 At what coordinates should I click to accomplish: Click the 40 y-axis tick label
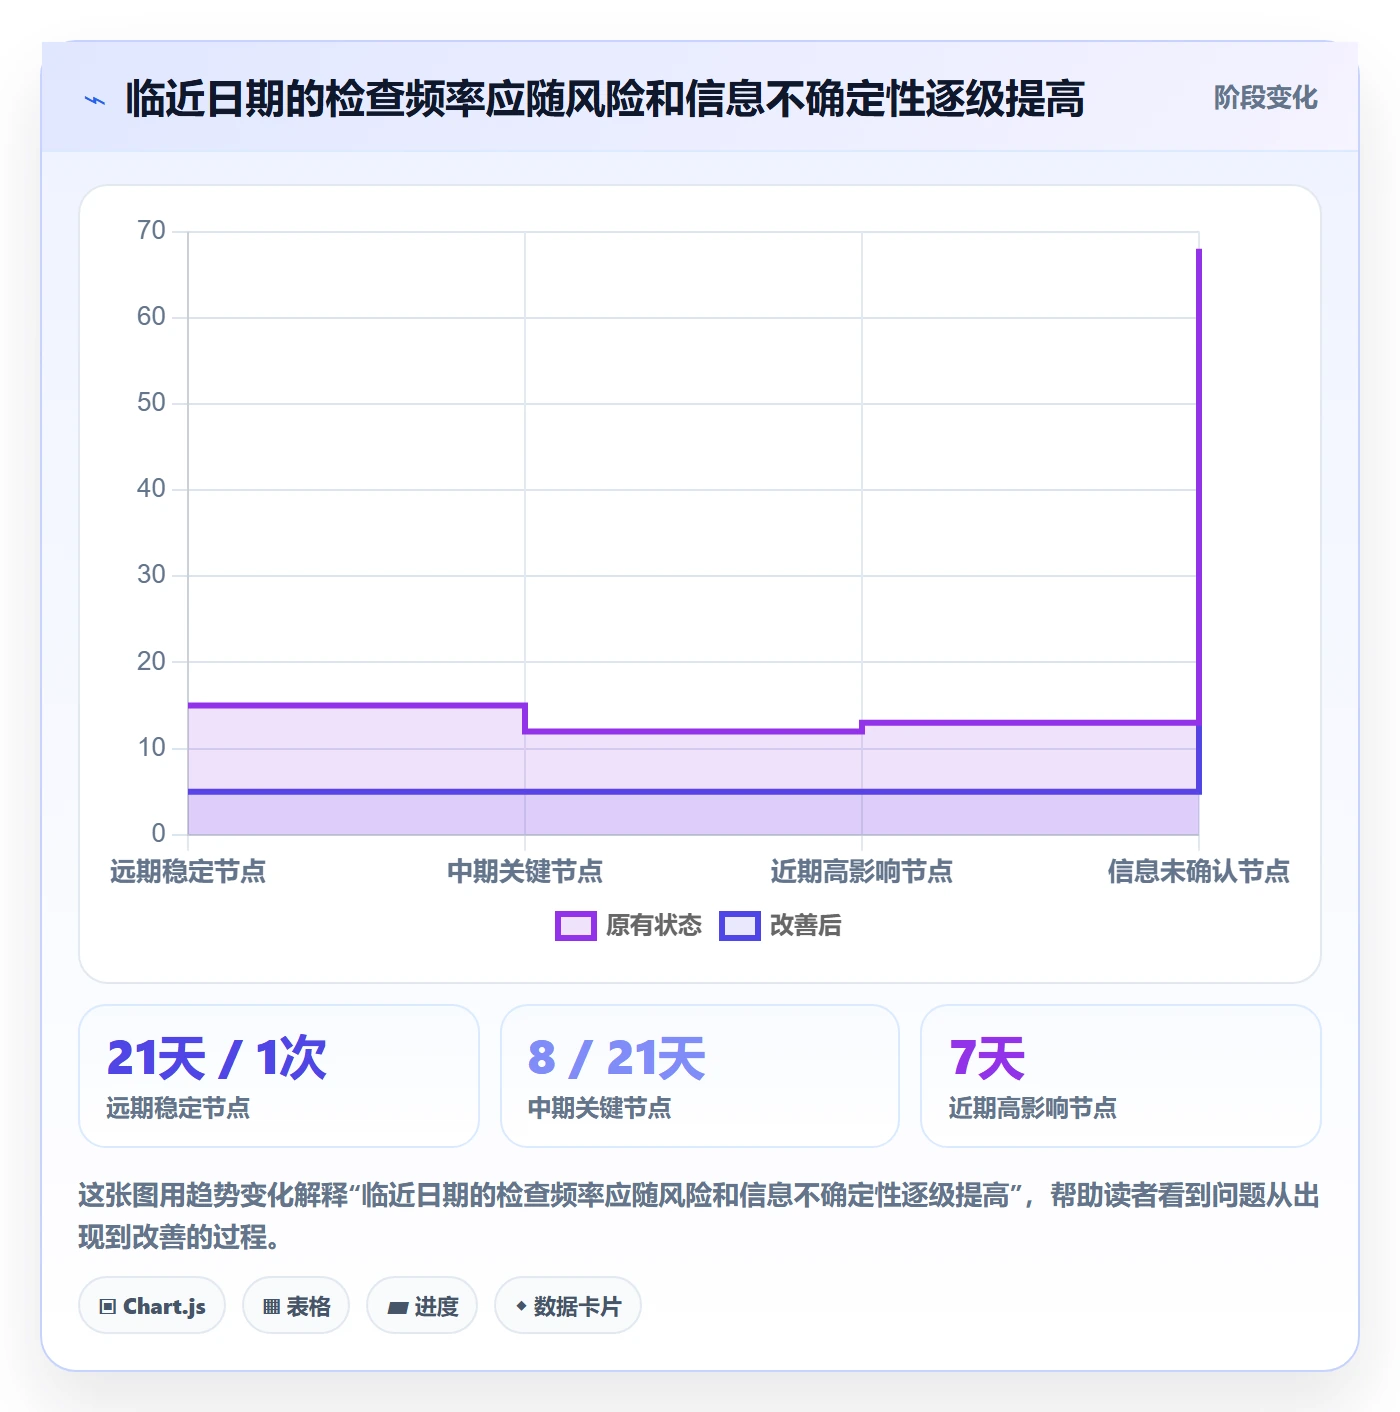tap(151, 489)
